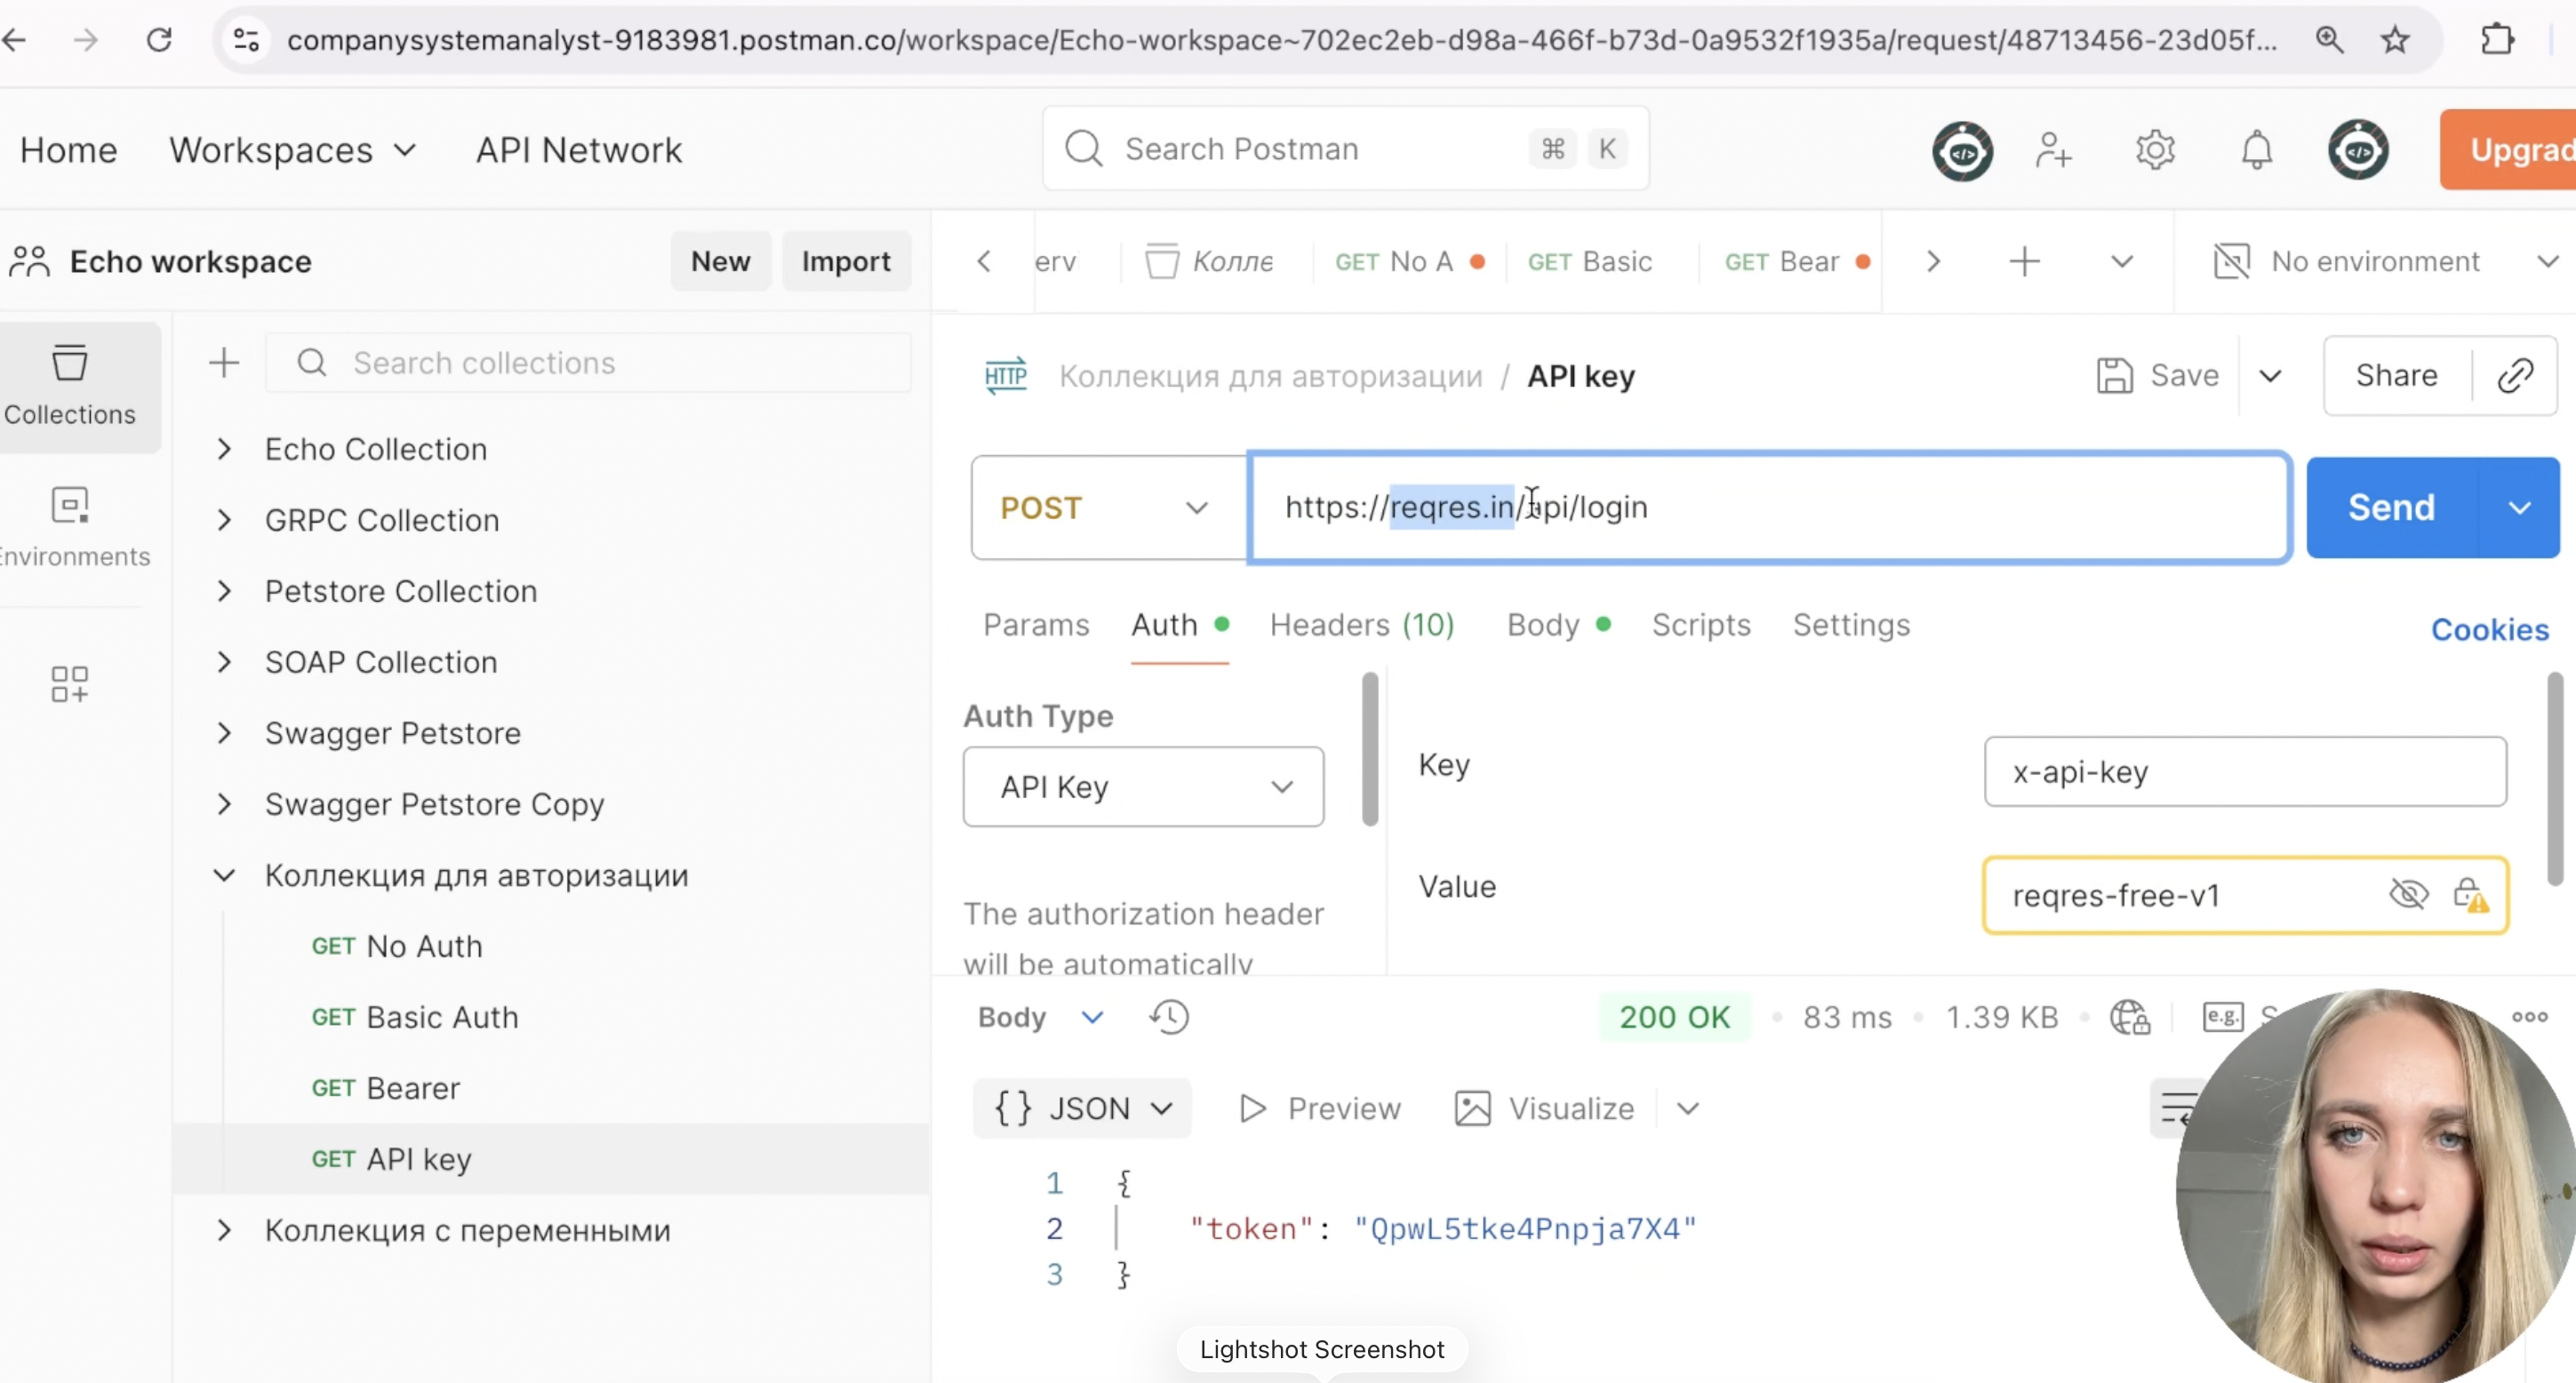Open the Collections sidebar panel
2576x1383 pixels.
(x=70, y=386)
